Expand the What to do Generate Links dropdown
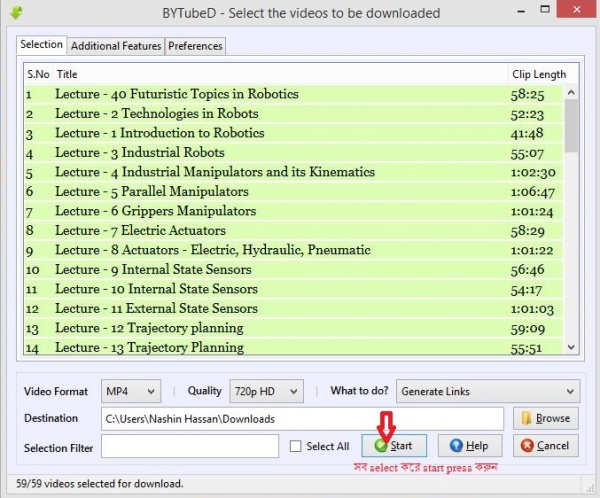Image resolution: width=600 pixels, height=498 pixels. pos(488,391)
